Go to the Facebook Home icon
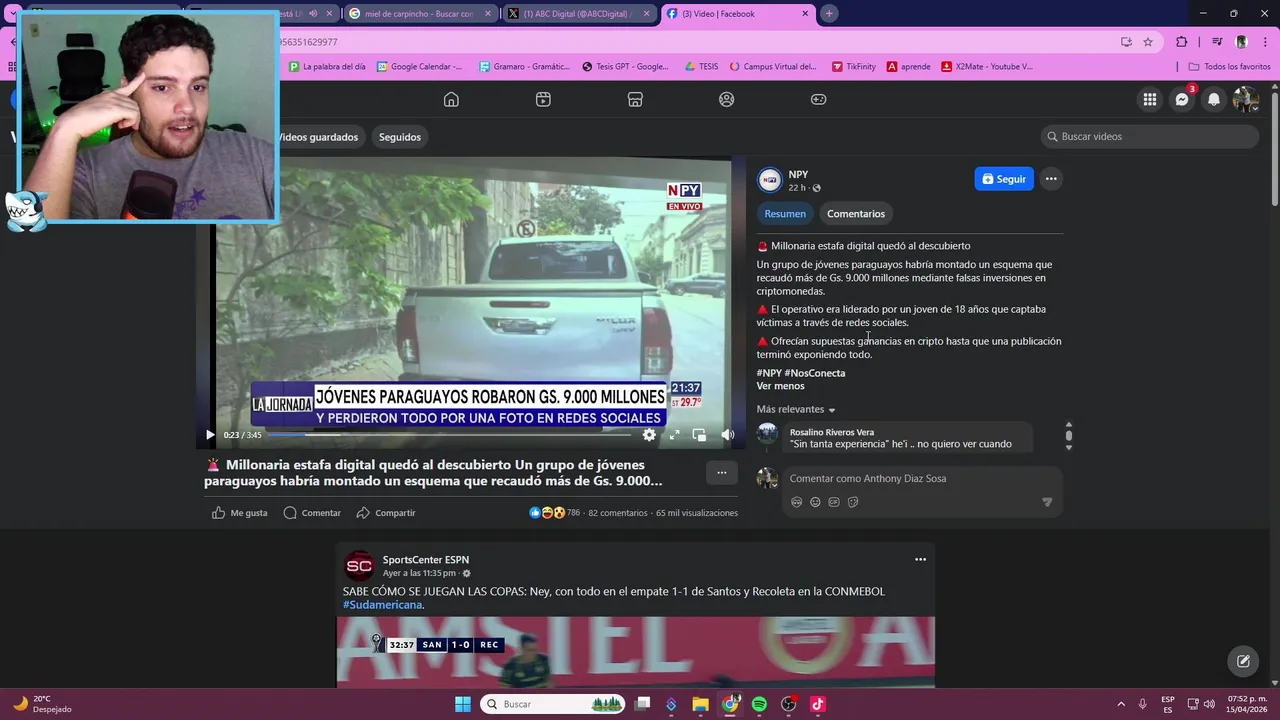The height and width of the screenshot is (720, 1280). click(451, 99)
